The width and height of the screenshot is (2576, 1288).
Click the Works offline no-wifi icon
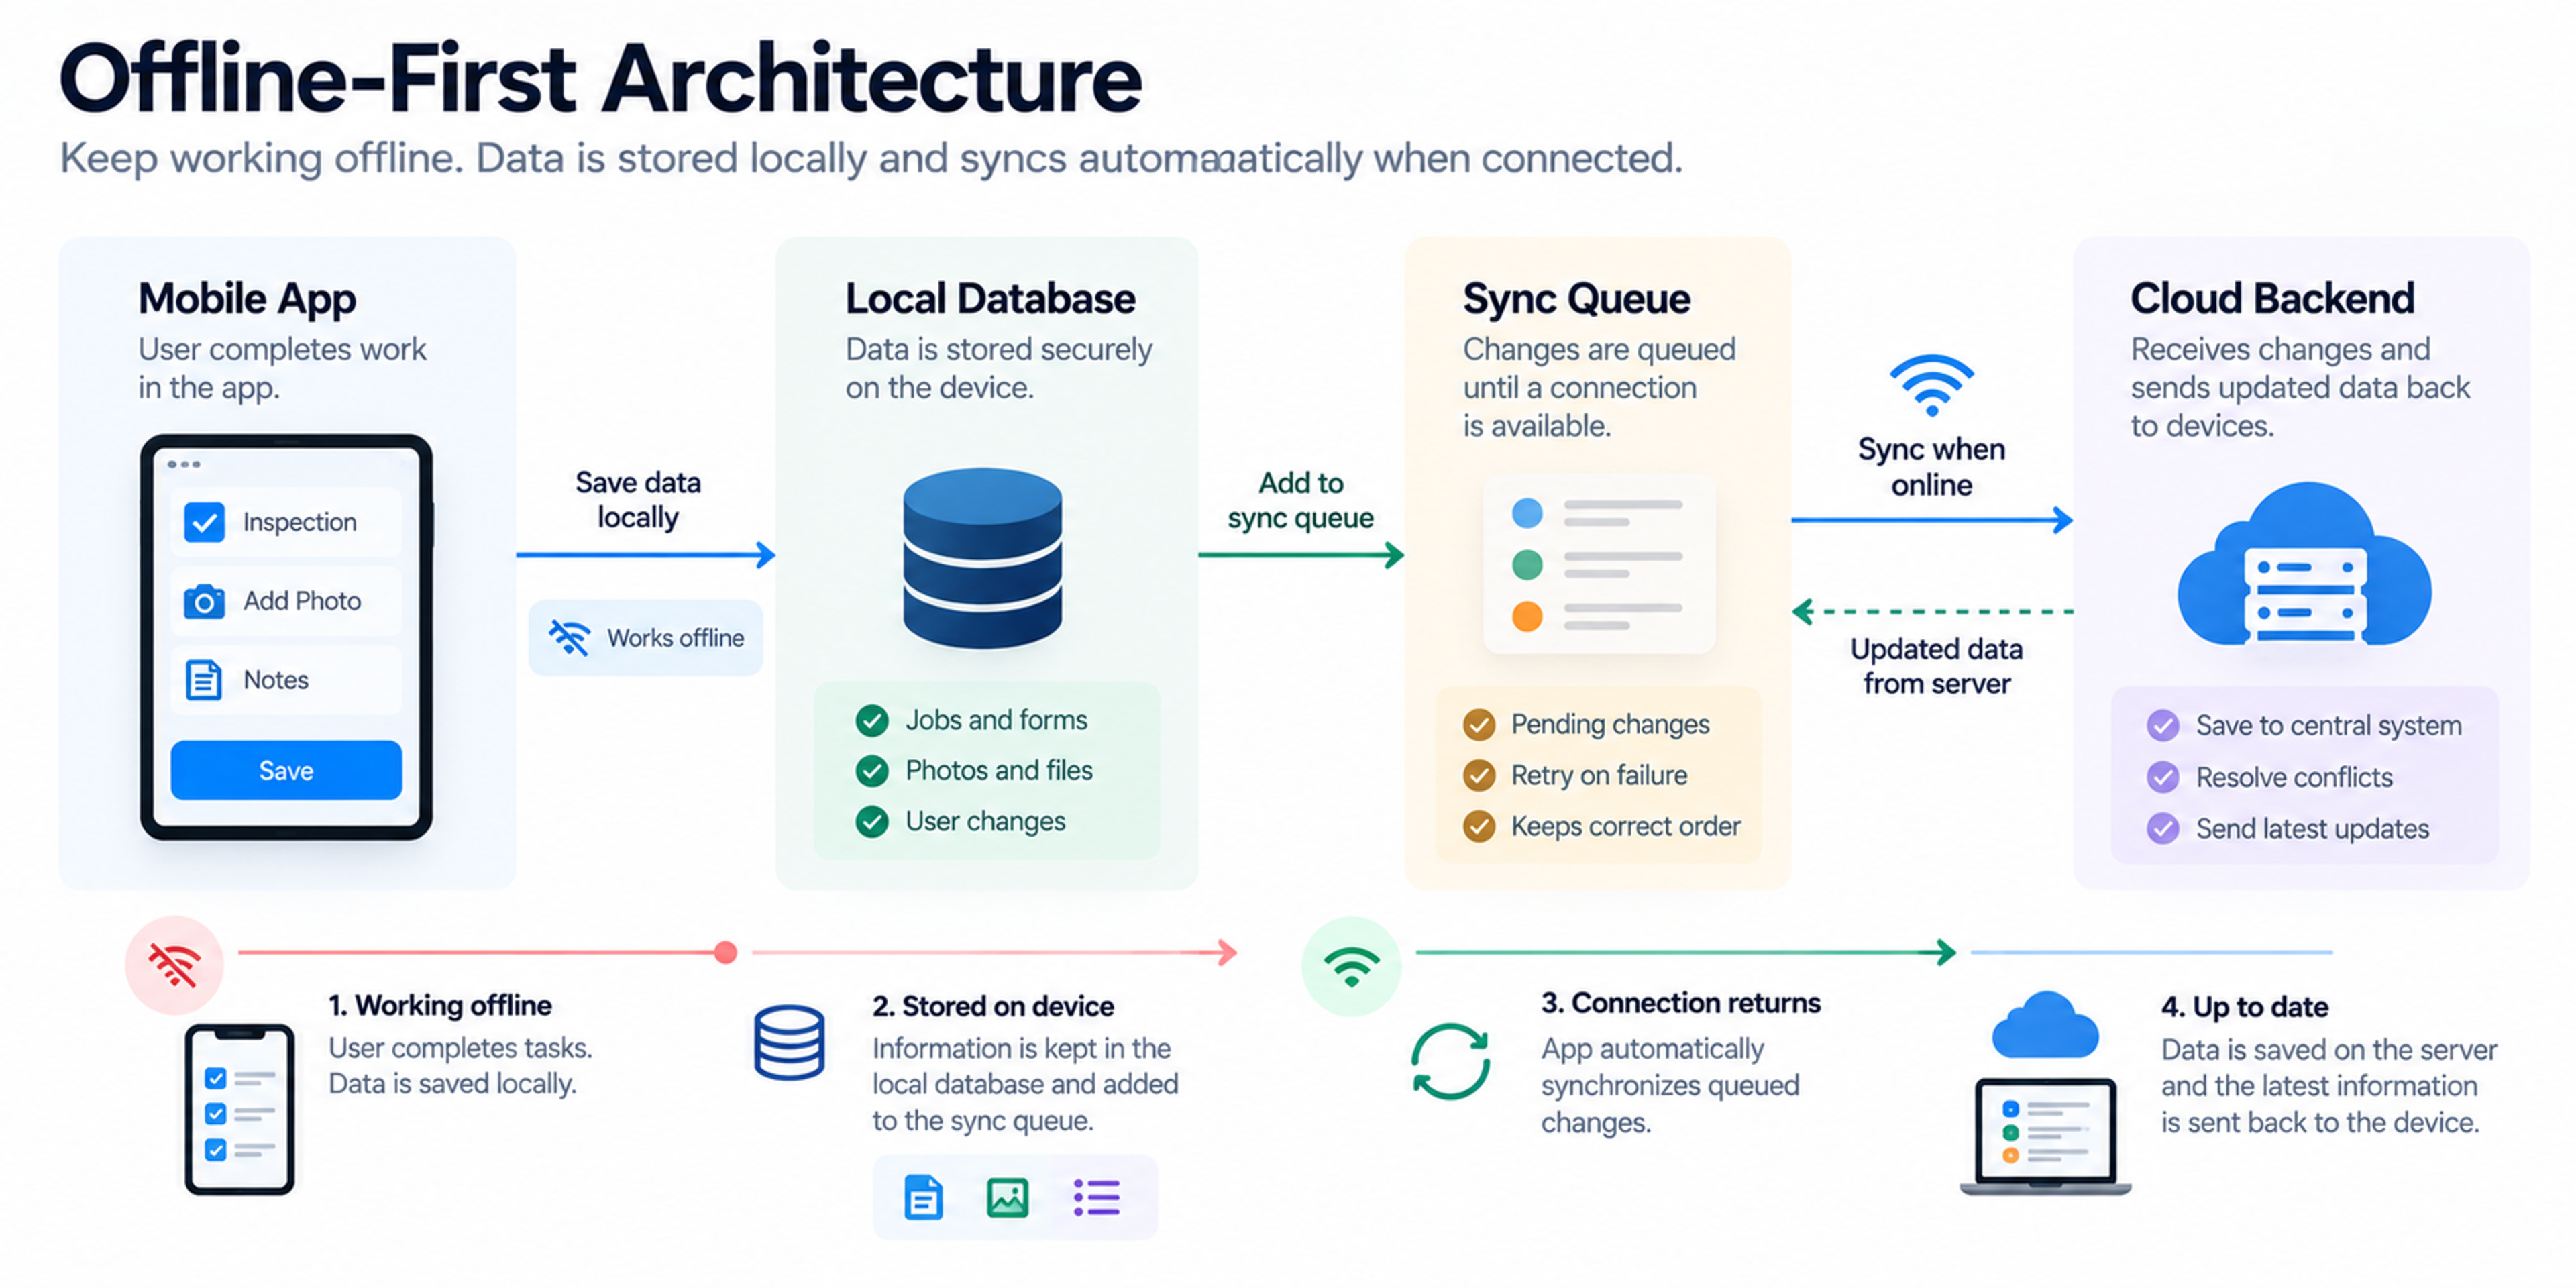569,637
